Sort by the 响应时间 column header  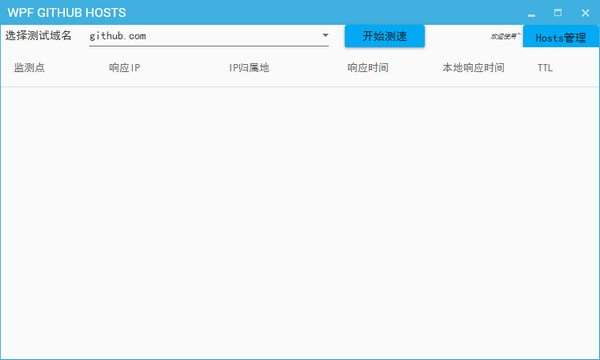pos(368,68)
